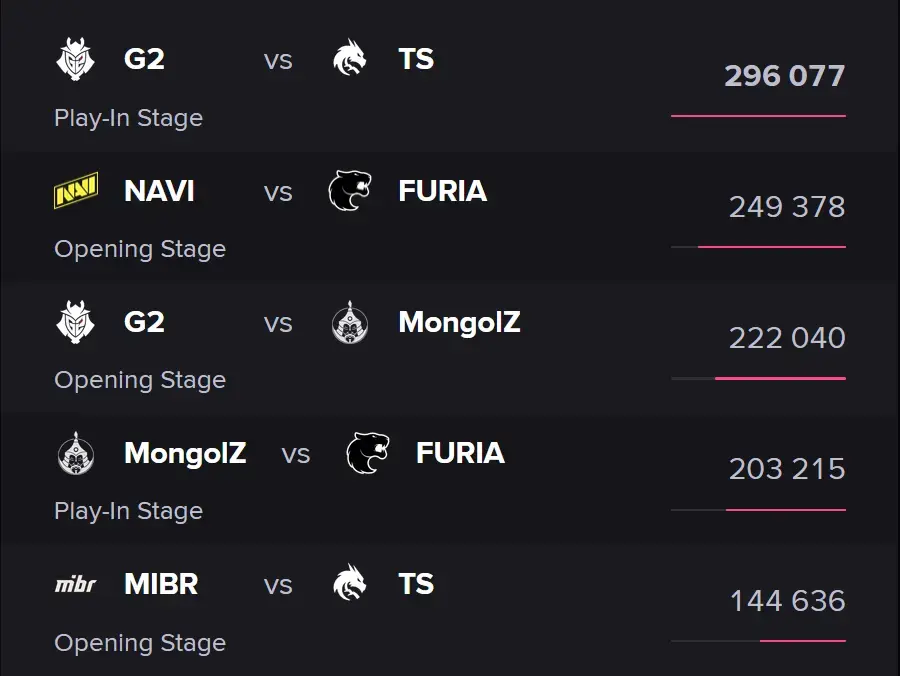900x676 pixels.
Task: Click the viewership bar under 222 040
Action: tap(758, 378)
